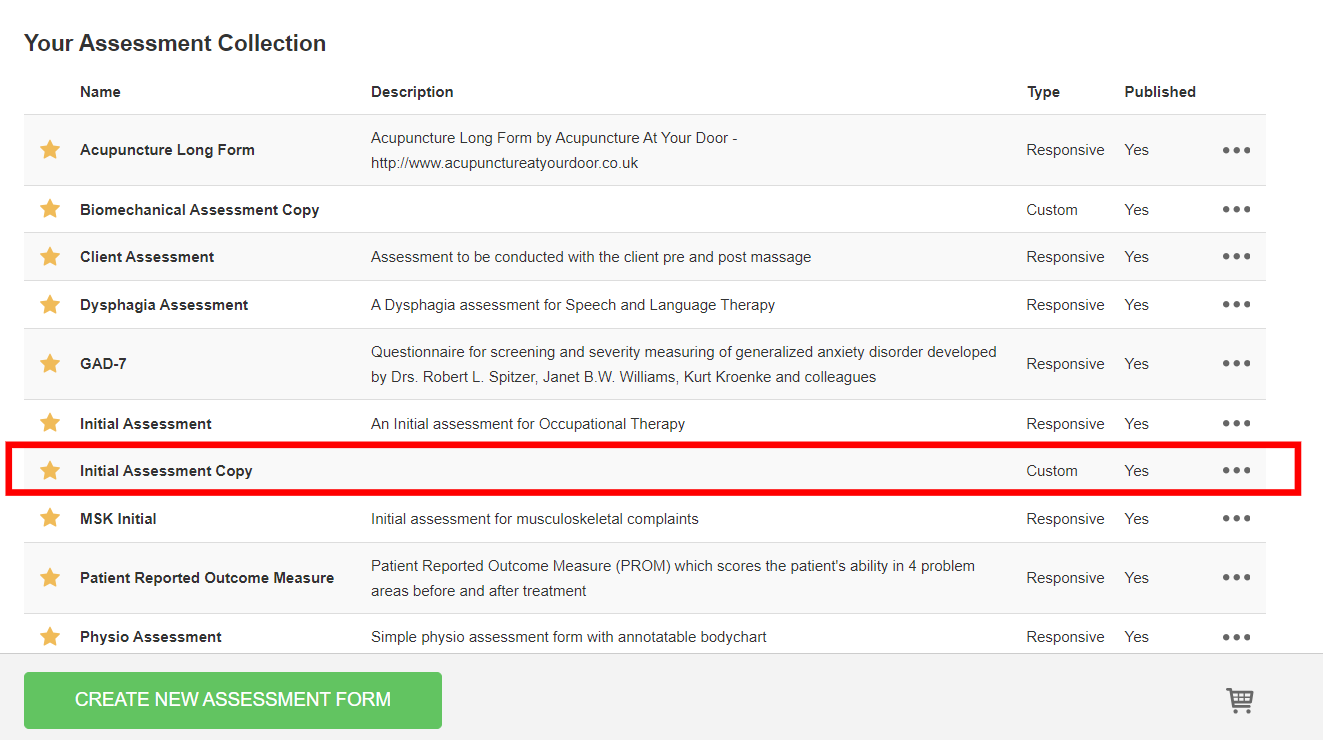1323x740 pixels.
Task: Show more actions for GAD-7
Action: coord(1236,364)
